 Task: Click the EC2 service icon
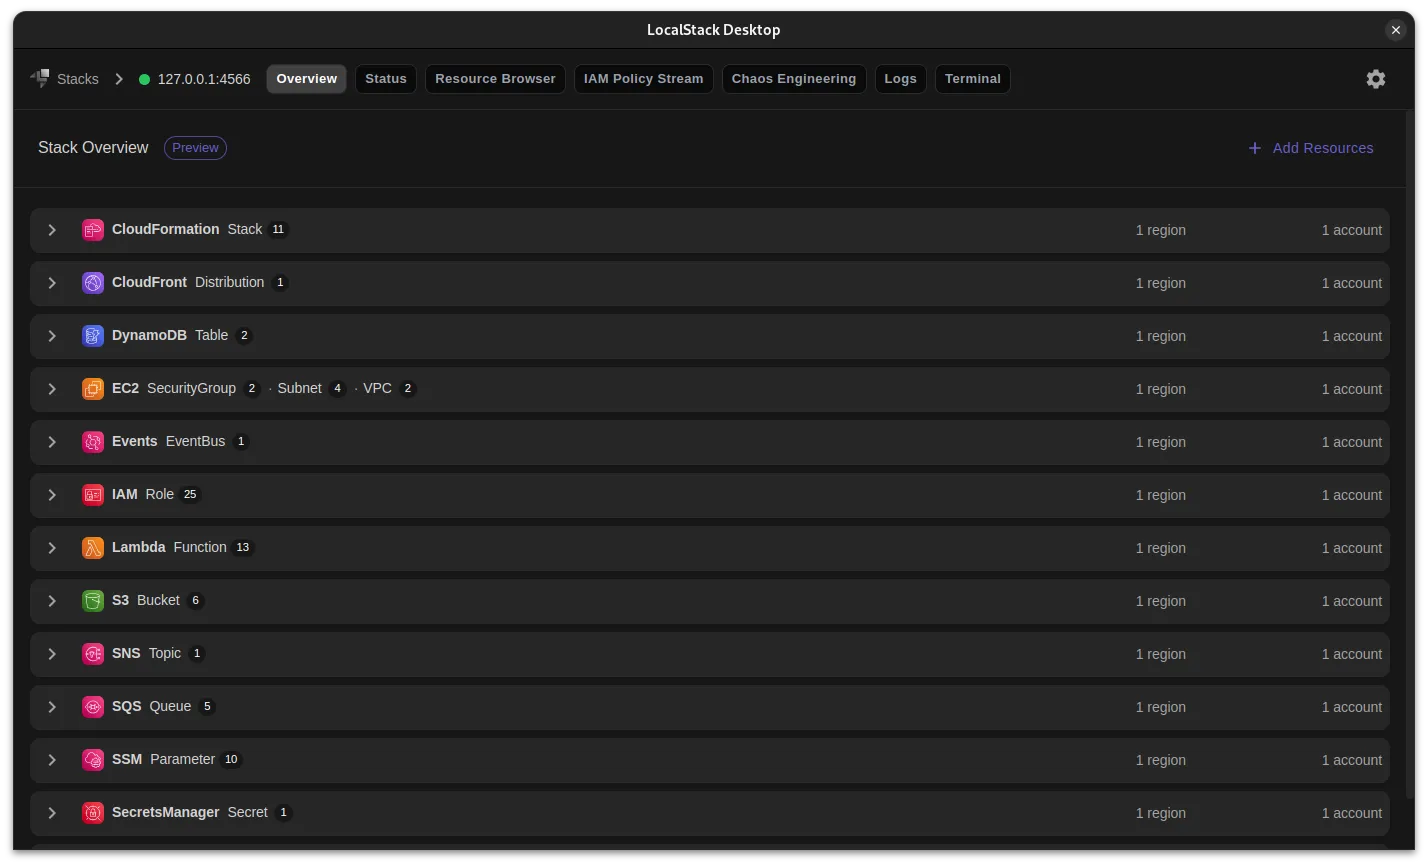coord(93,388)
